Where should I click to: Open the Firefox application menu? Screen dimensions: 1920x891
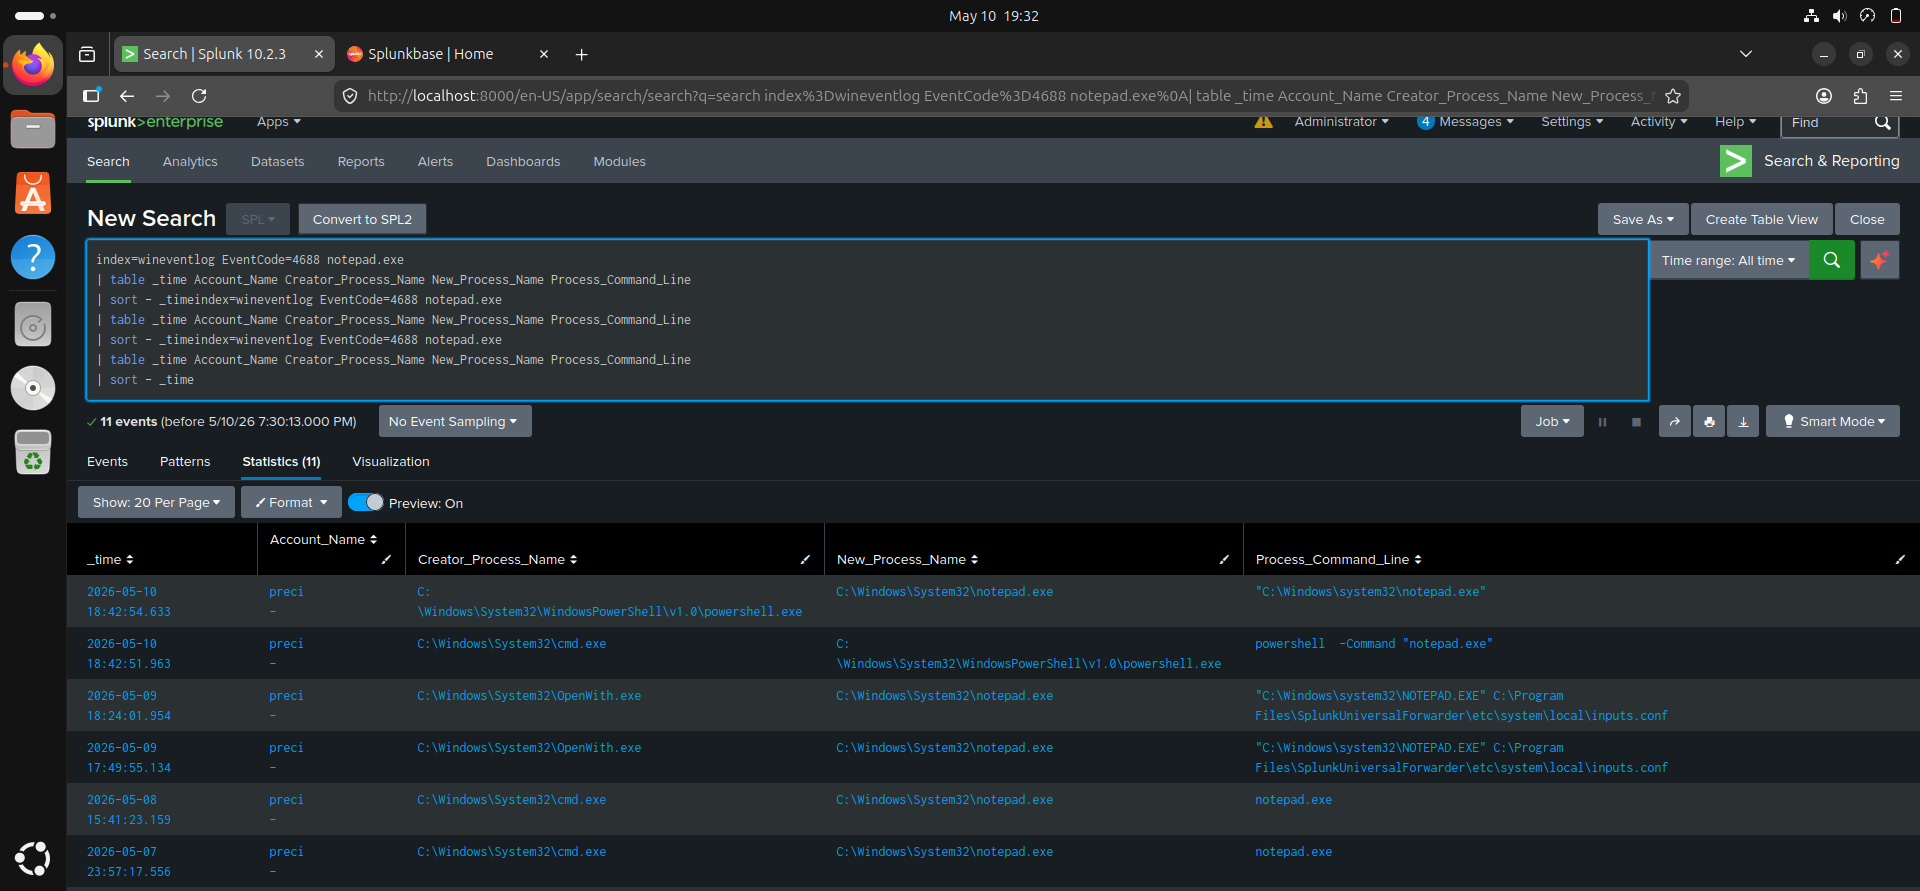[x=1896, y=96]
